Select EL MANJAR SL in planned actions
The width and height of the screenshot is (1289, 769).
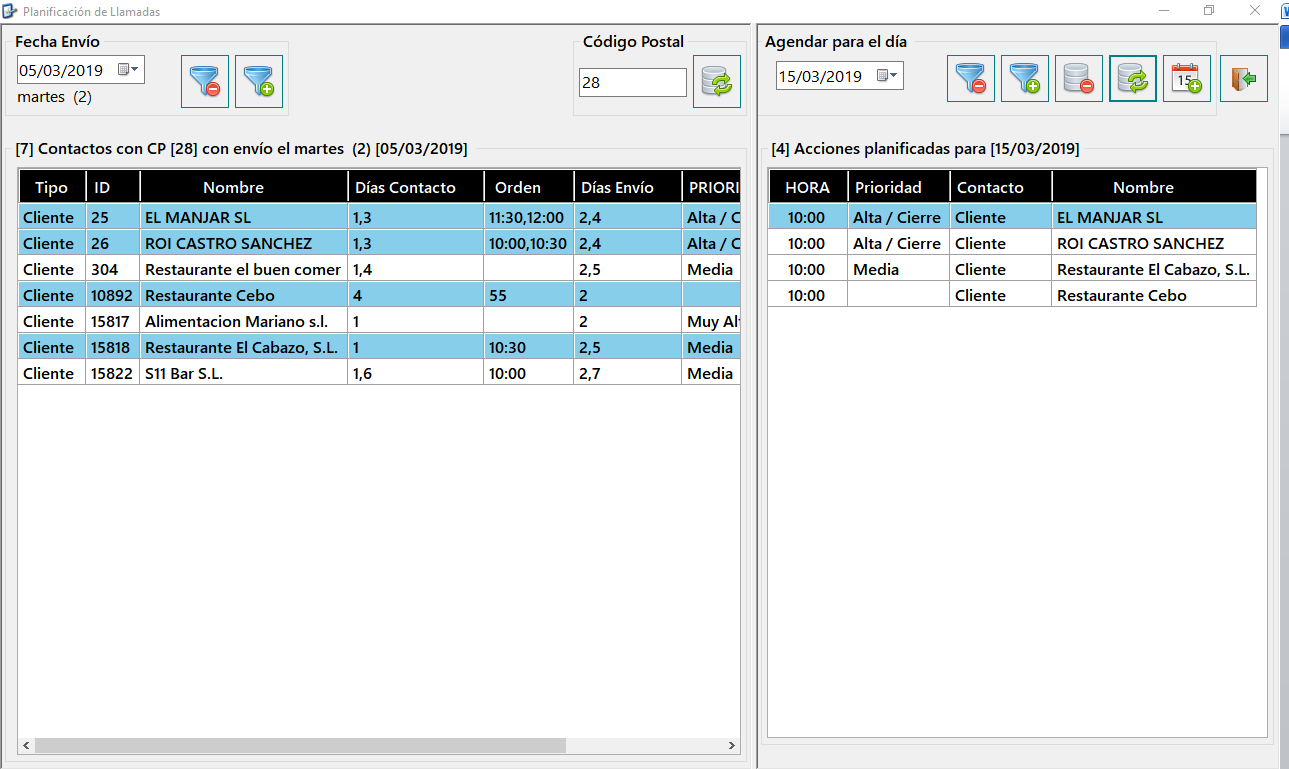(1012, 217)
